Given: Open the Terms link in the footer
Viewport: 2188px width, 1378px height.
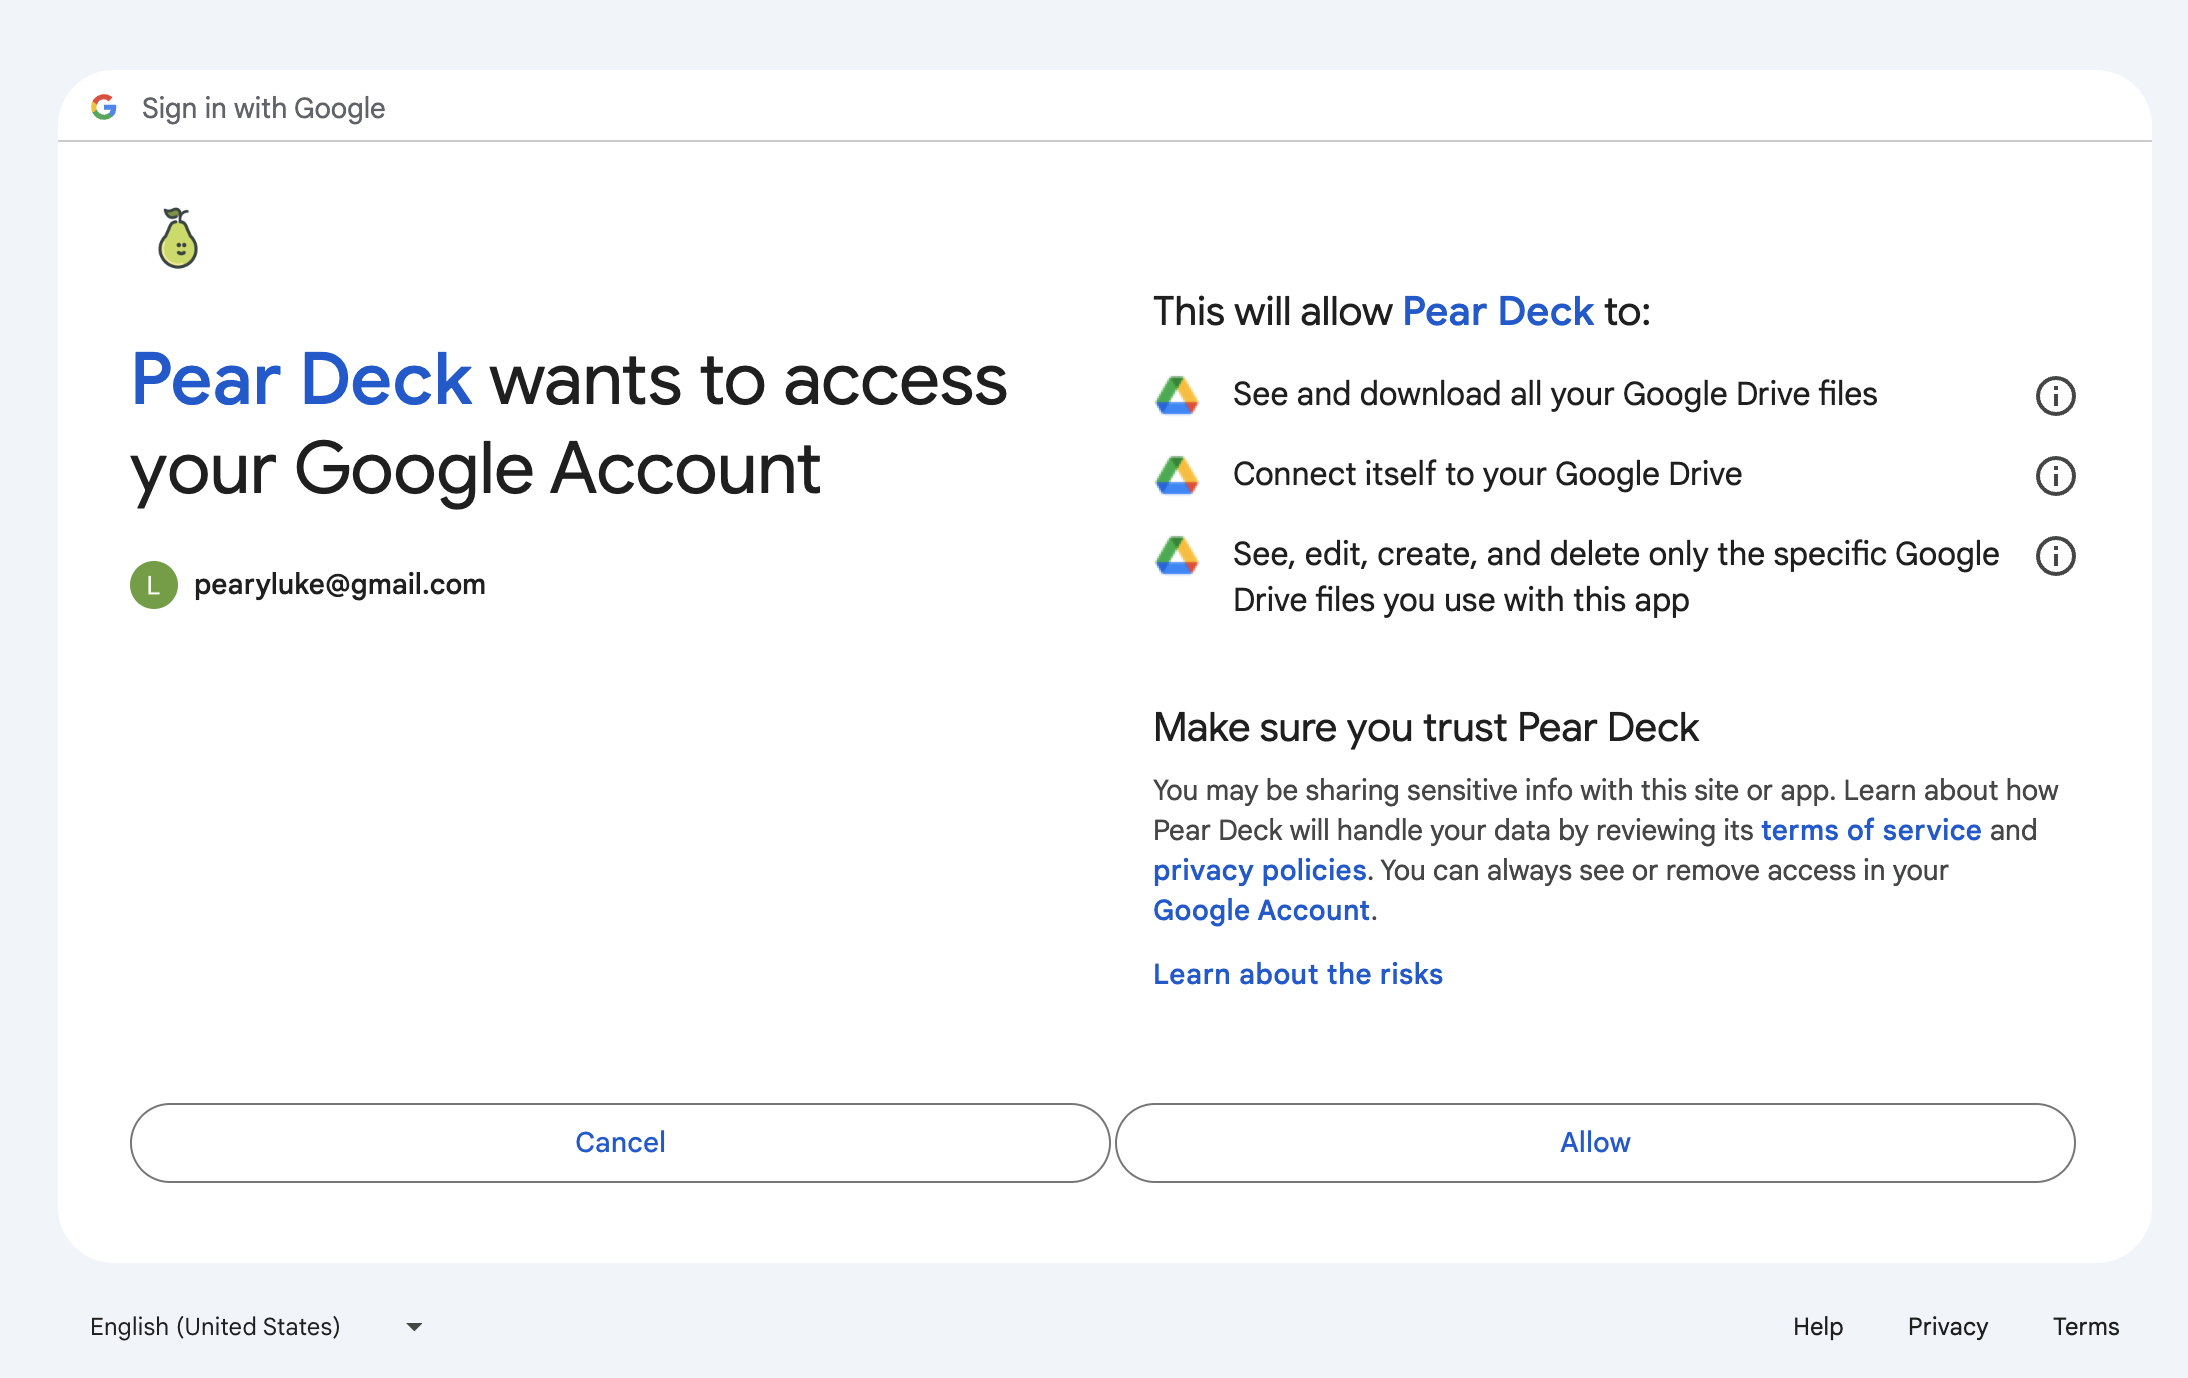Looking at the screenshot, I should coord(2085,1326).
